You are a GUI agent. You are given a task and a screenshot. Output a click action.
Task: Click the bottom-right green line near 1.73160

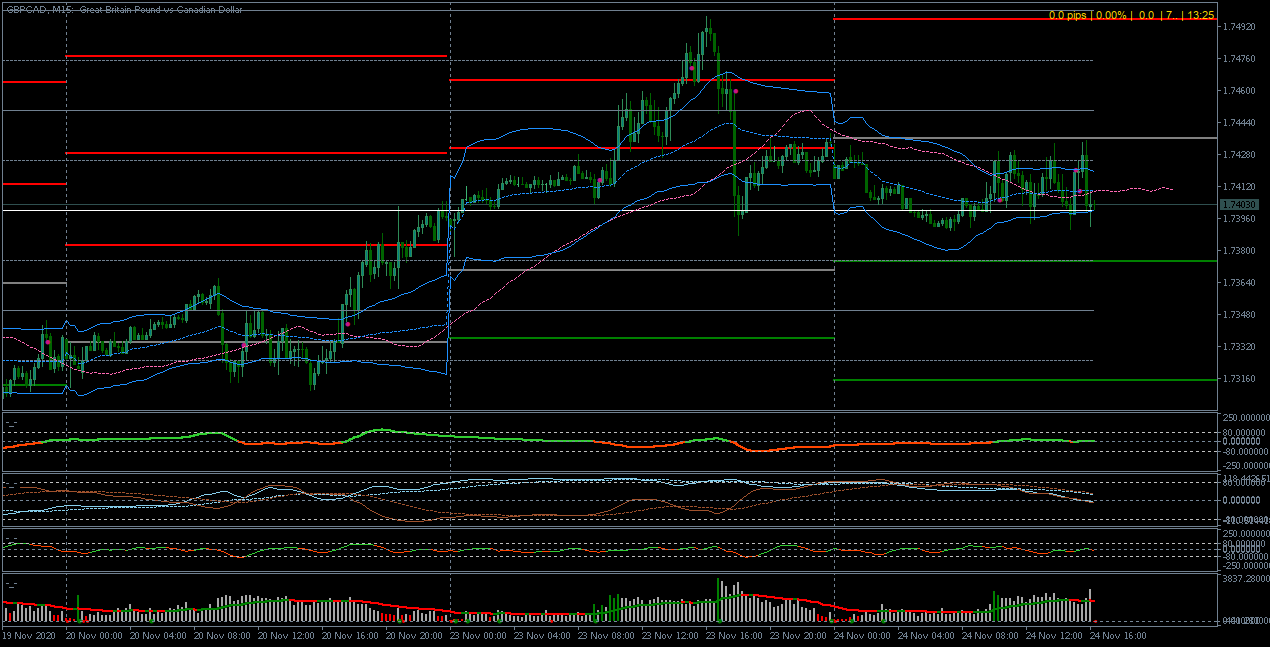1020,380
